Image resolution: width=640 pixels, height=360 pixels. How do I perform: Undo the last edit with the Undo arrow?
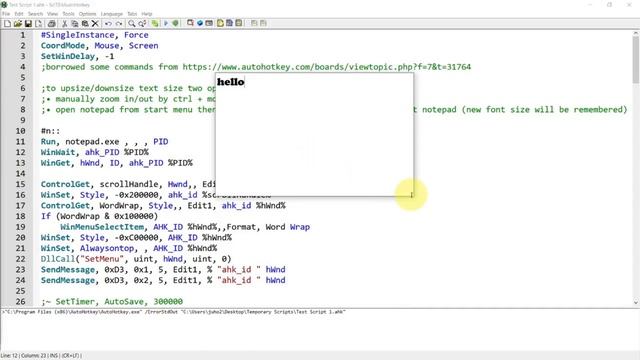point(108,24)
